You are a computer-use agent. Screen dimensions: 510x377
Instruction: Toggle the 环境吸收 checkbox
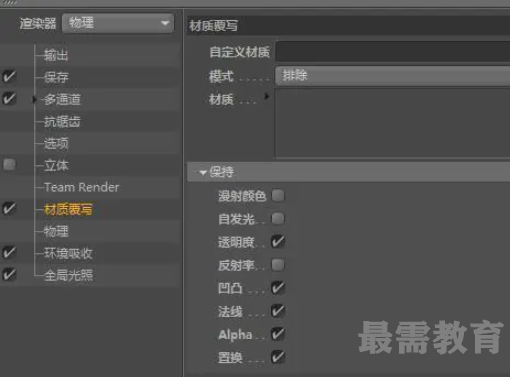pyautogui.click(x=9, y=252)
